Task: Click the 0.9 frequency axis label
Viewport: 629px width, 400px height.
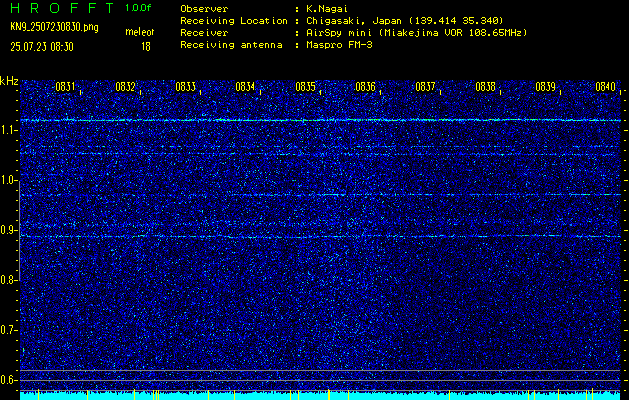Action: (x=9, y=230)
